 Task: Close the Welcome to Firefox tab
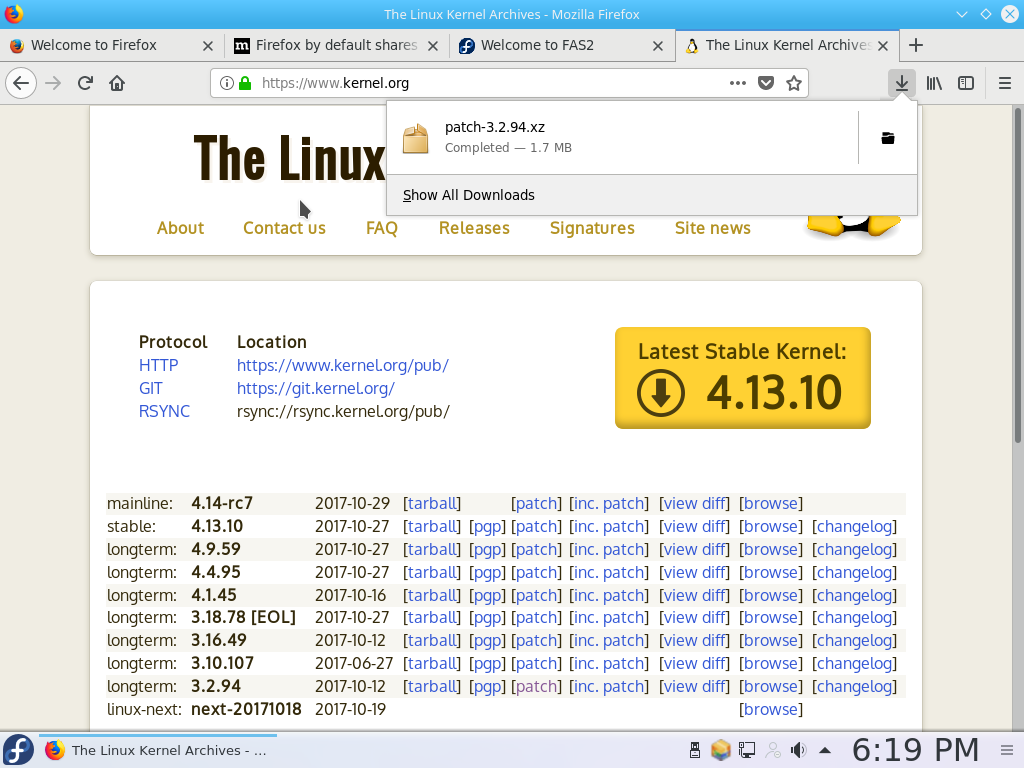[208, 46]
